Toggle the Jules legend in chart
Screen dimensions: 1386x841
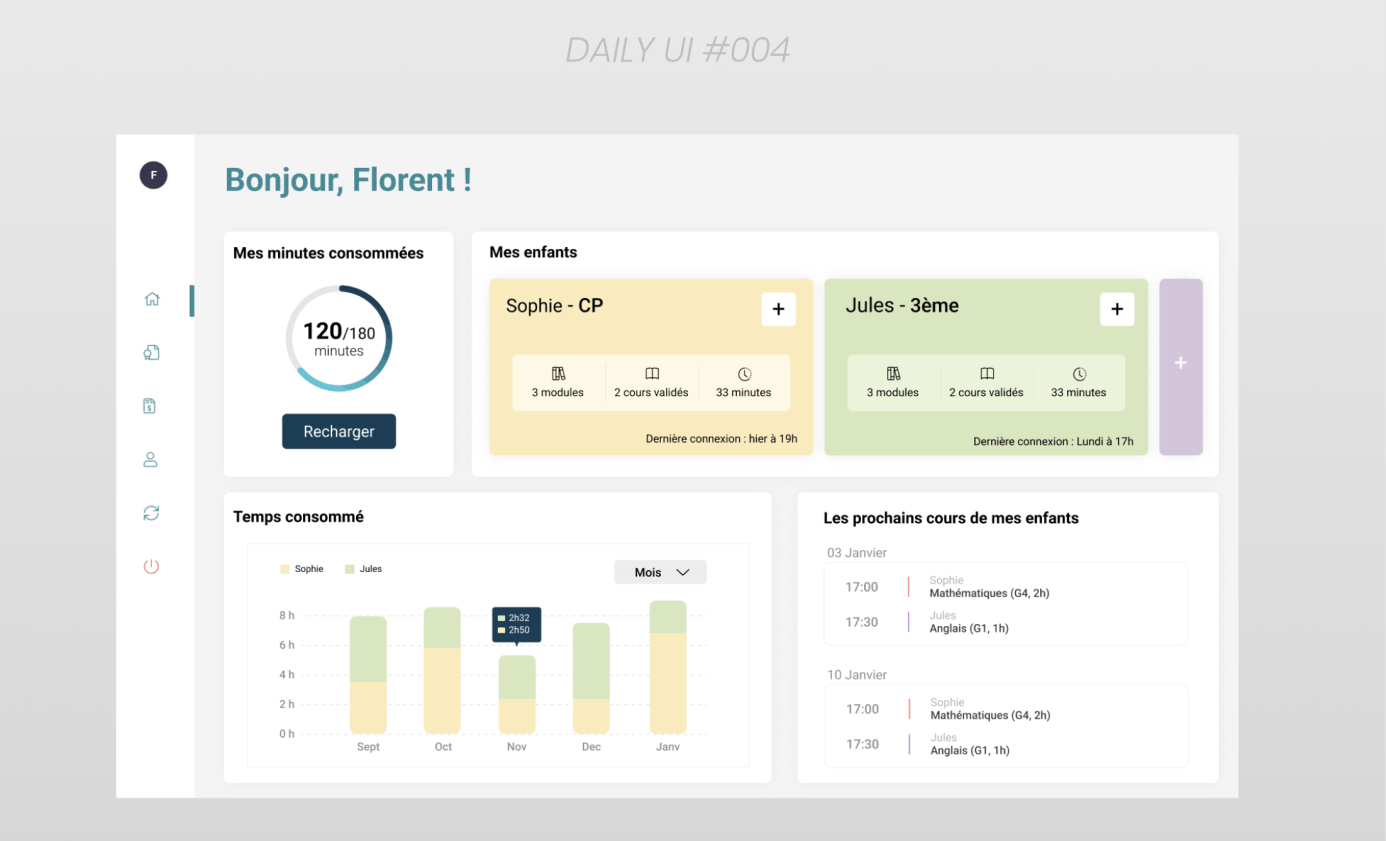coord(364,569)
